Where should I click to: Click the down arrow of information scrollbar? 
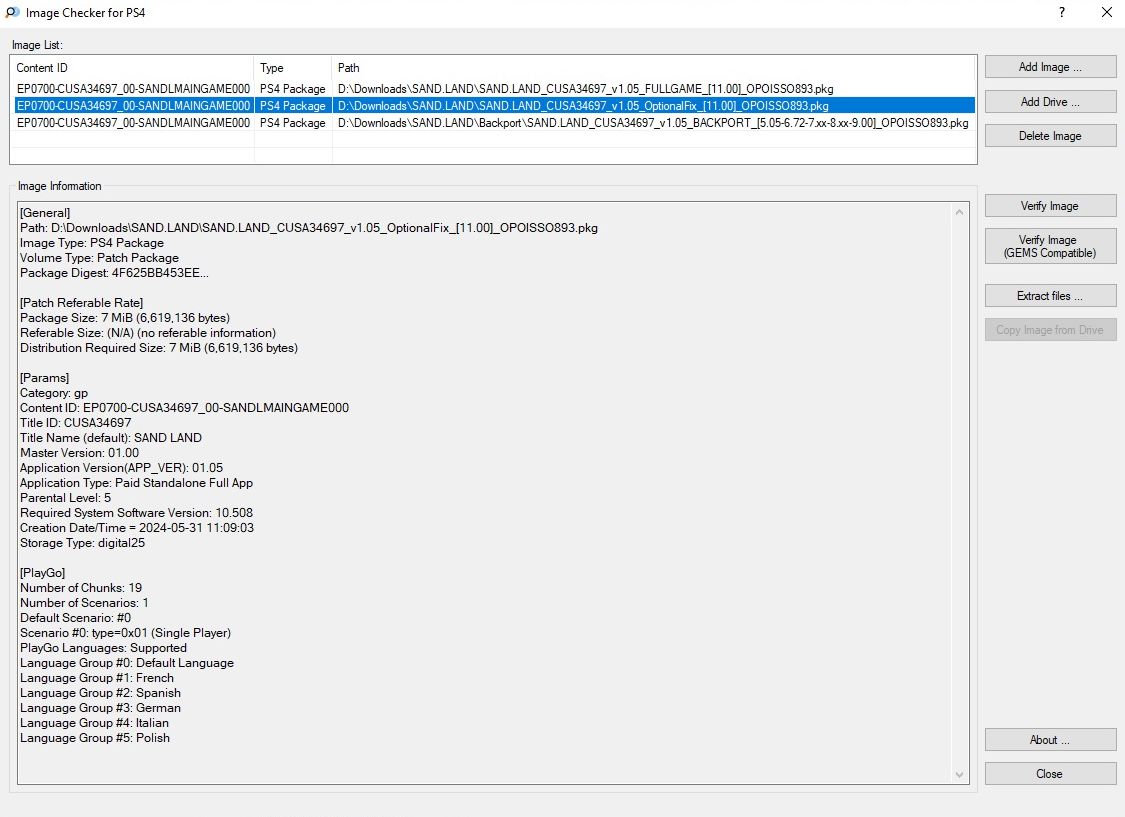[x=959, y=775]
